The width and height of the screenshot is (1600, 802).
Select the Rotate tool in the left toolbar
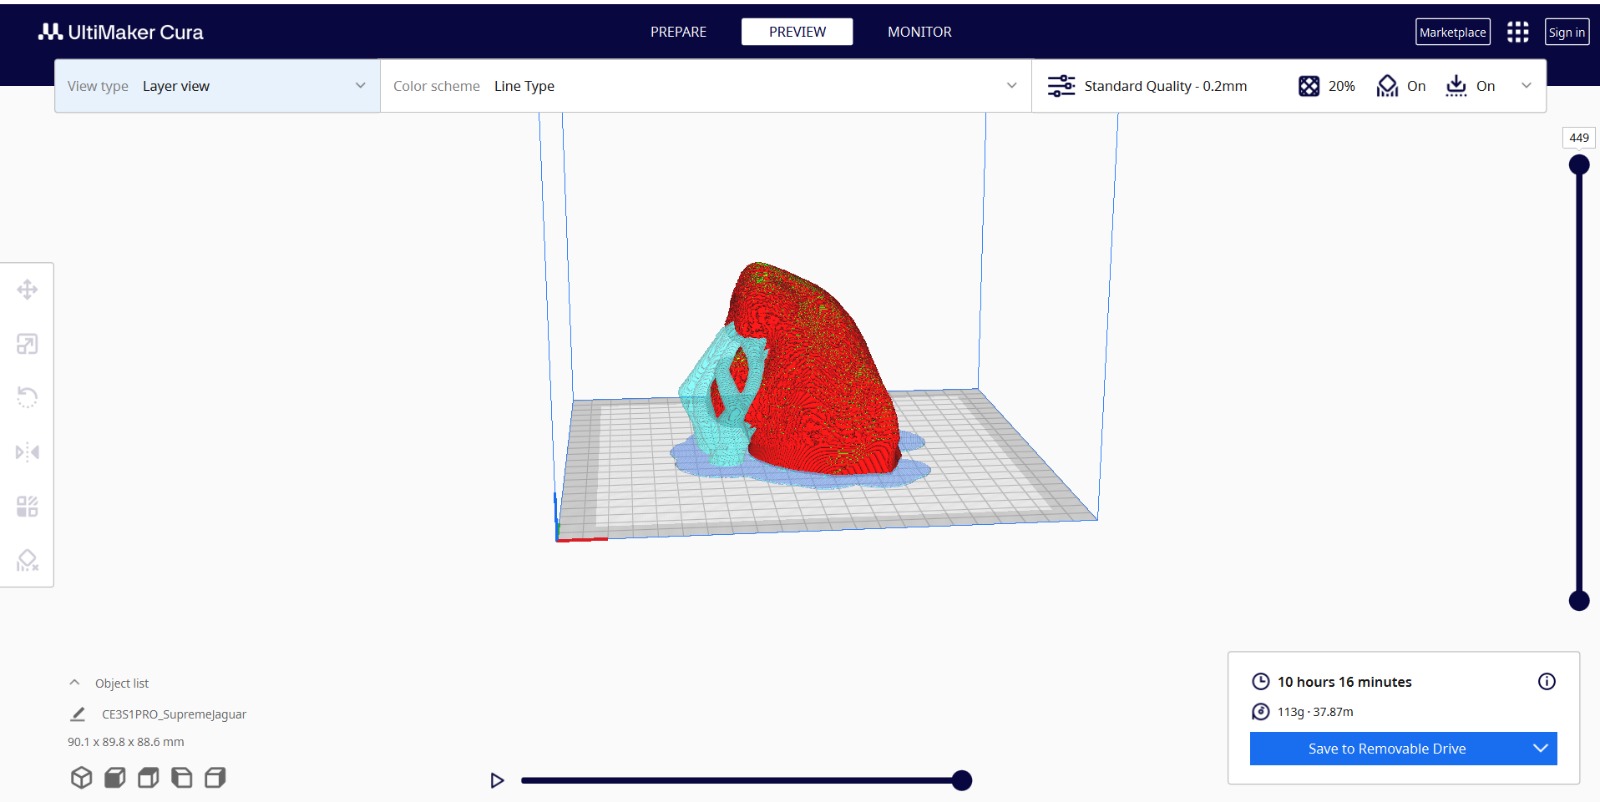click(x=27, y=398)
